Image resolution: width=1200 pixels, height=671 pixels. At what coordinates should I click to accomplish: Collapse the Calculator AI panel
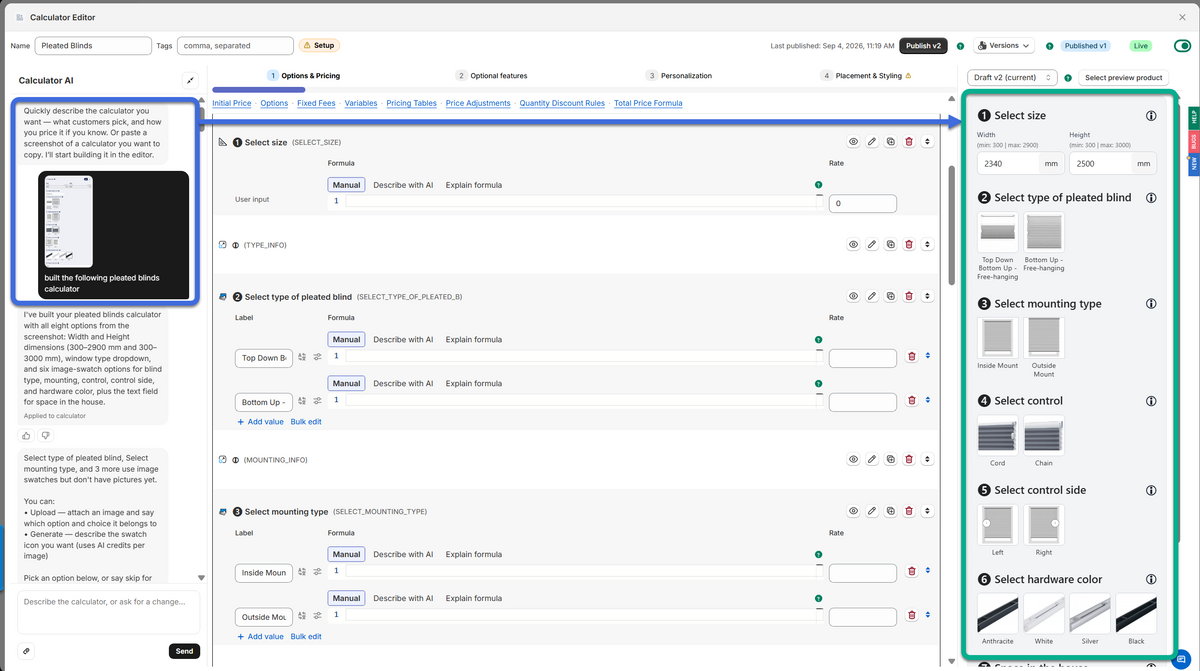190,80
